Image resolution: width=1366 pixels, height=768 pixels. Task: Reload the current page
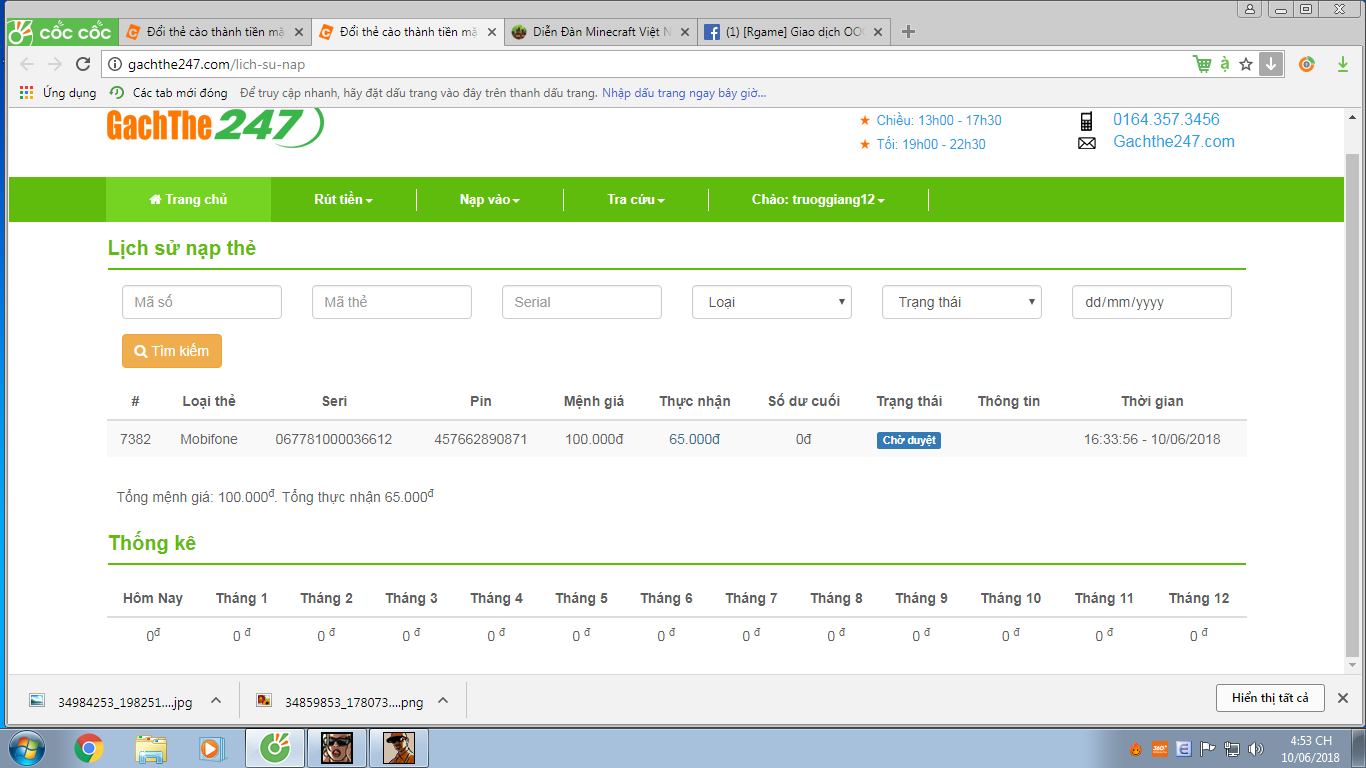(x=83, y=64)
